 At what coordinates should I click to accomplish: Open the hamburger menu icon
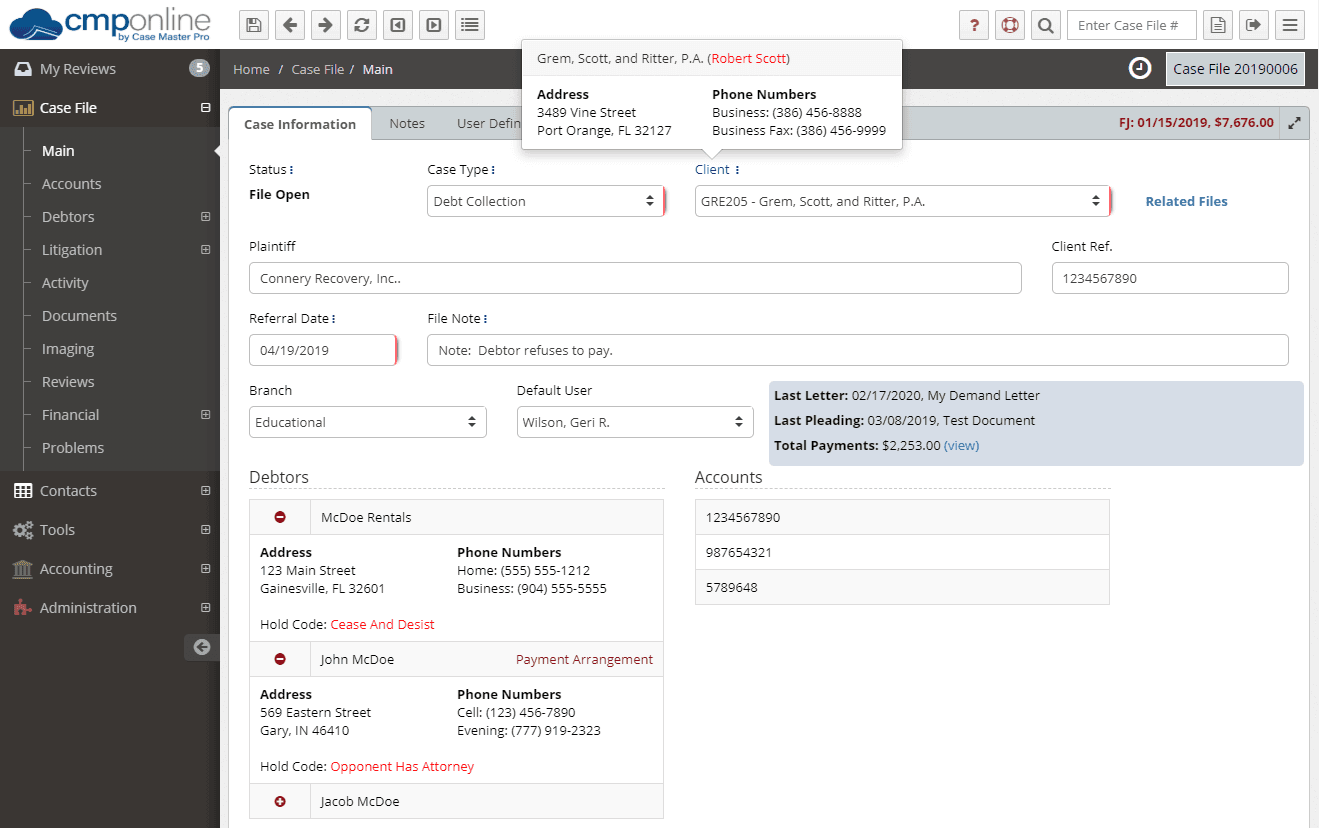[x=1290, y=25]
